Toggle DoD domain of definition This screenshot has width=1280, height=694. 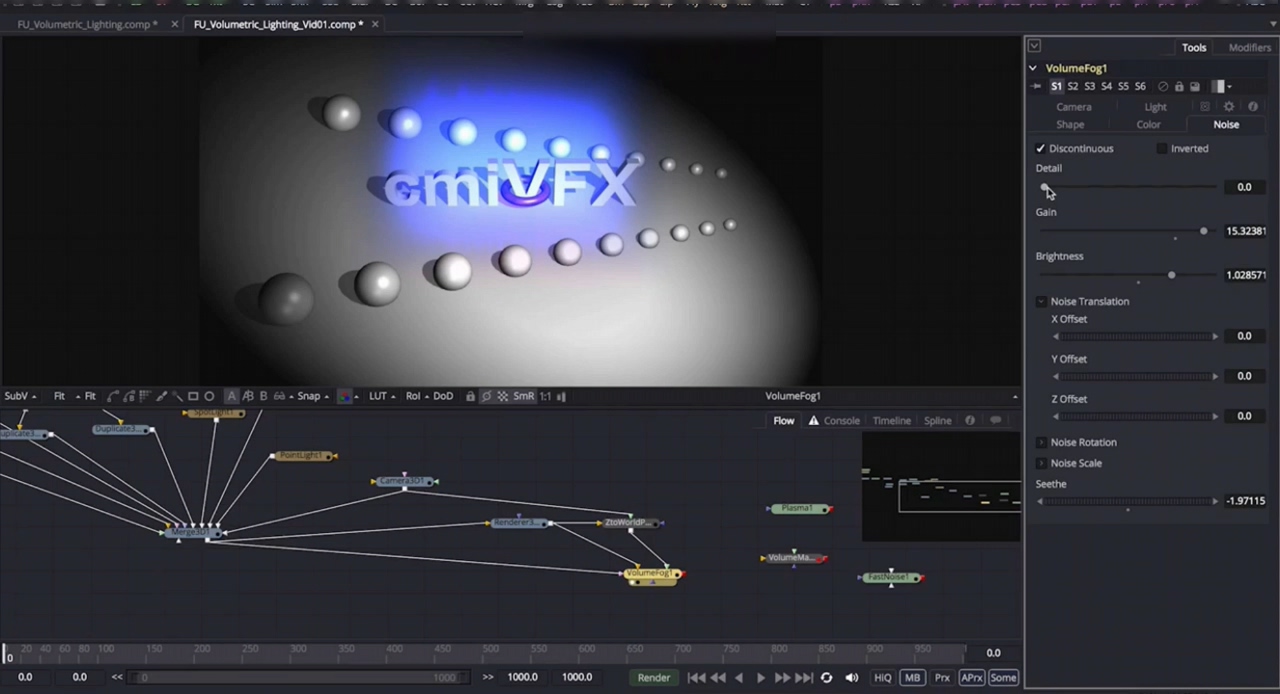coord(443,396)
